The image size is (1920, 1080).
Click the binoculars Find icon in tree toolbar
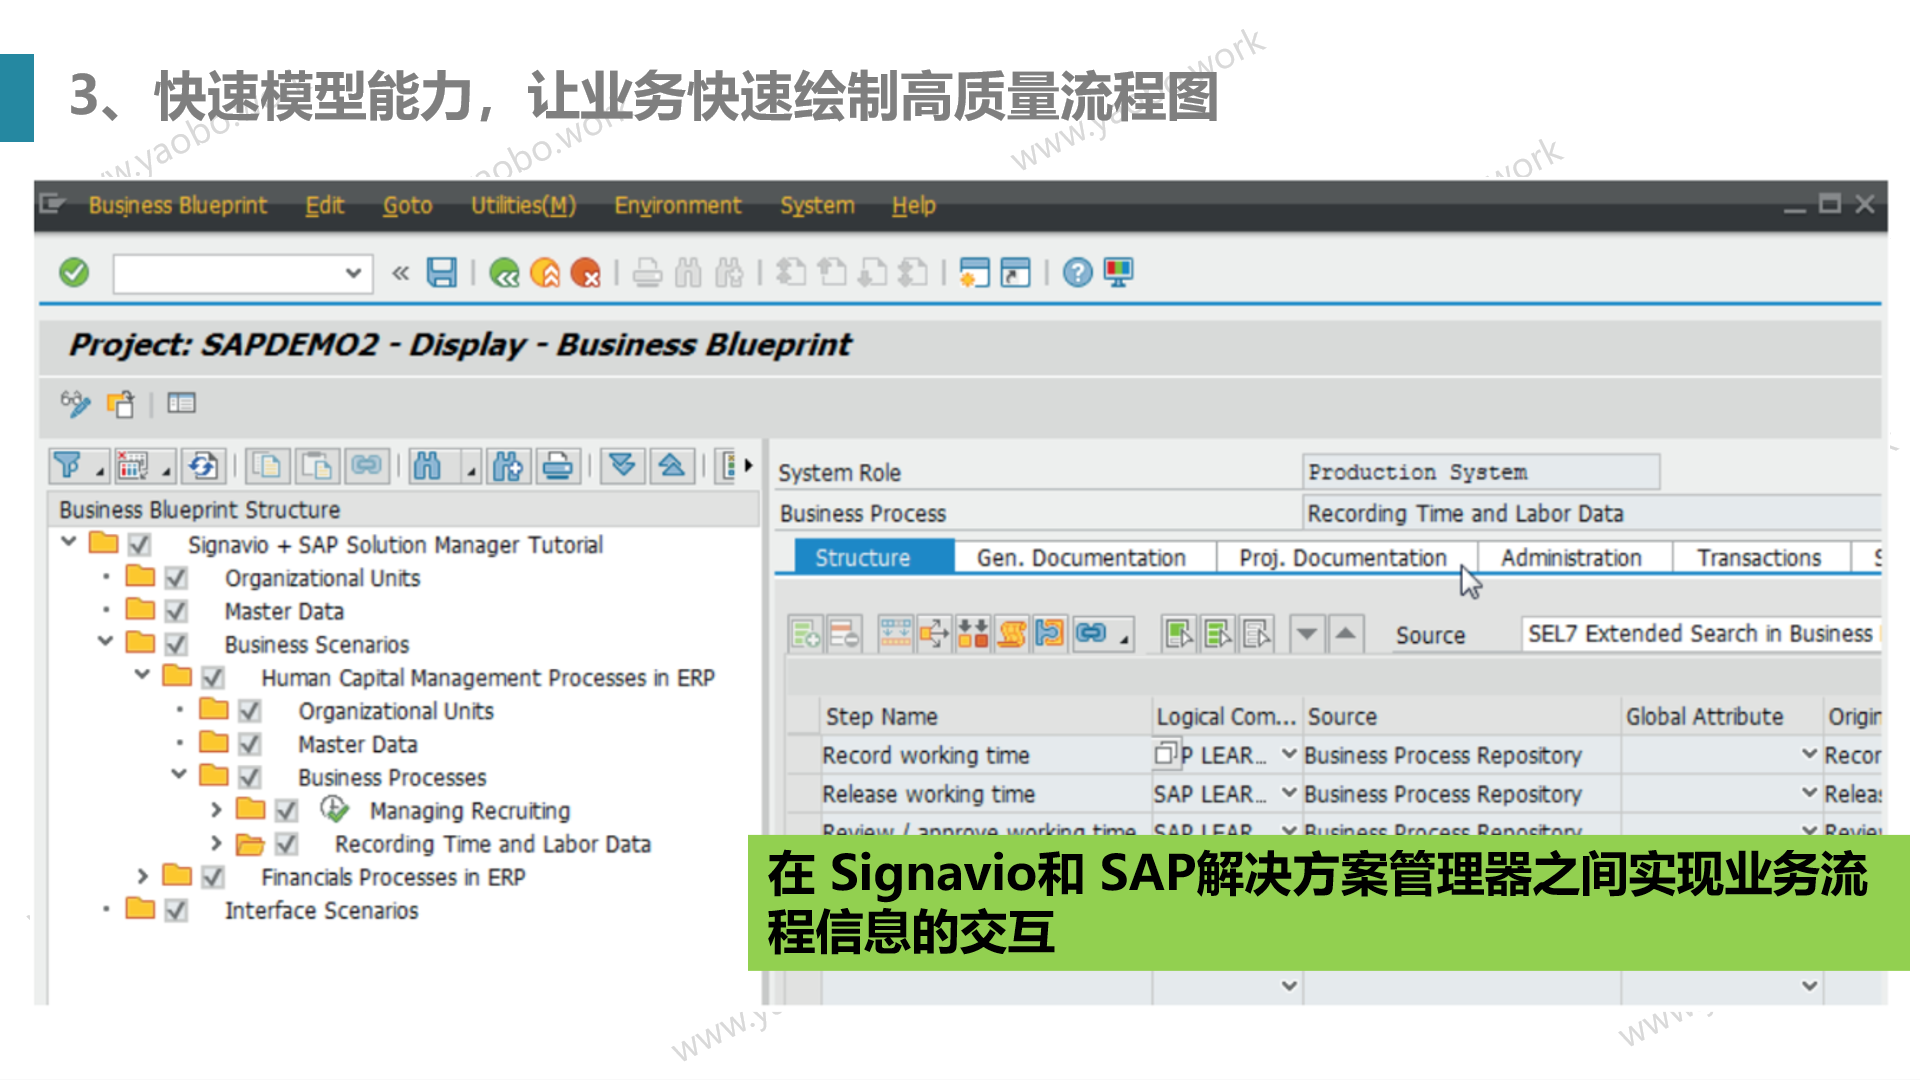coord(427,466)
